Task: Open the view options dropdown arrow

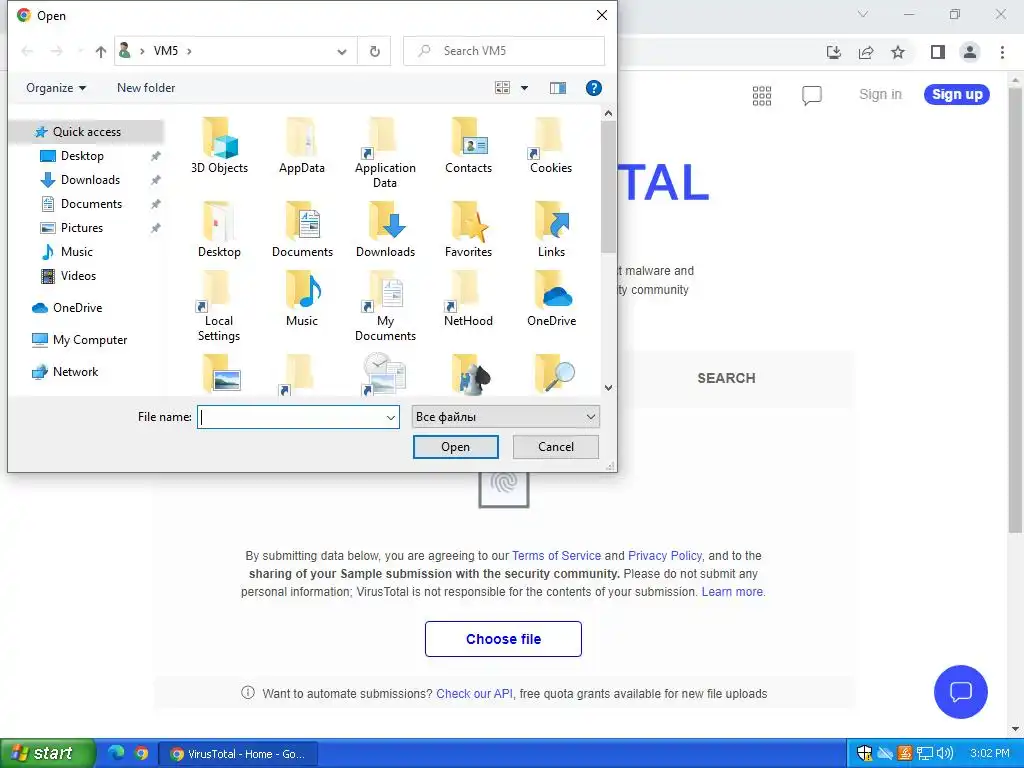Action: [x=524, y=88]
